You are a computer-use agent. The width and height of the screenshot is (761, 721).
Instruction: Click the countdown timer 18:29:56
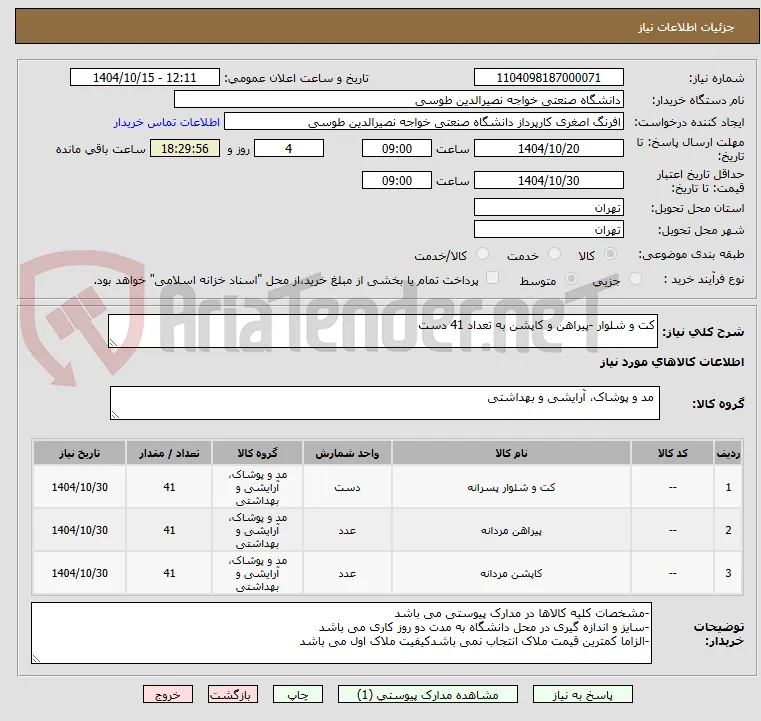[x=184, y=148]
